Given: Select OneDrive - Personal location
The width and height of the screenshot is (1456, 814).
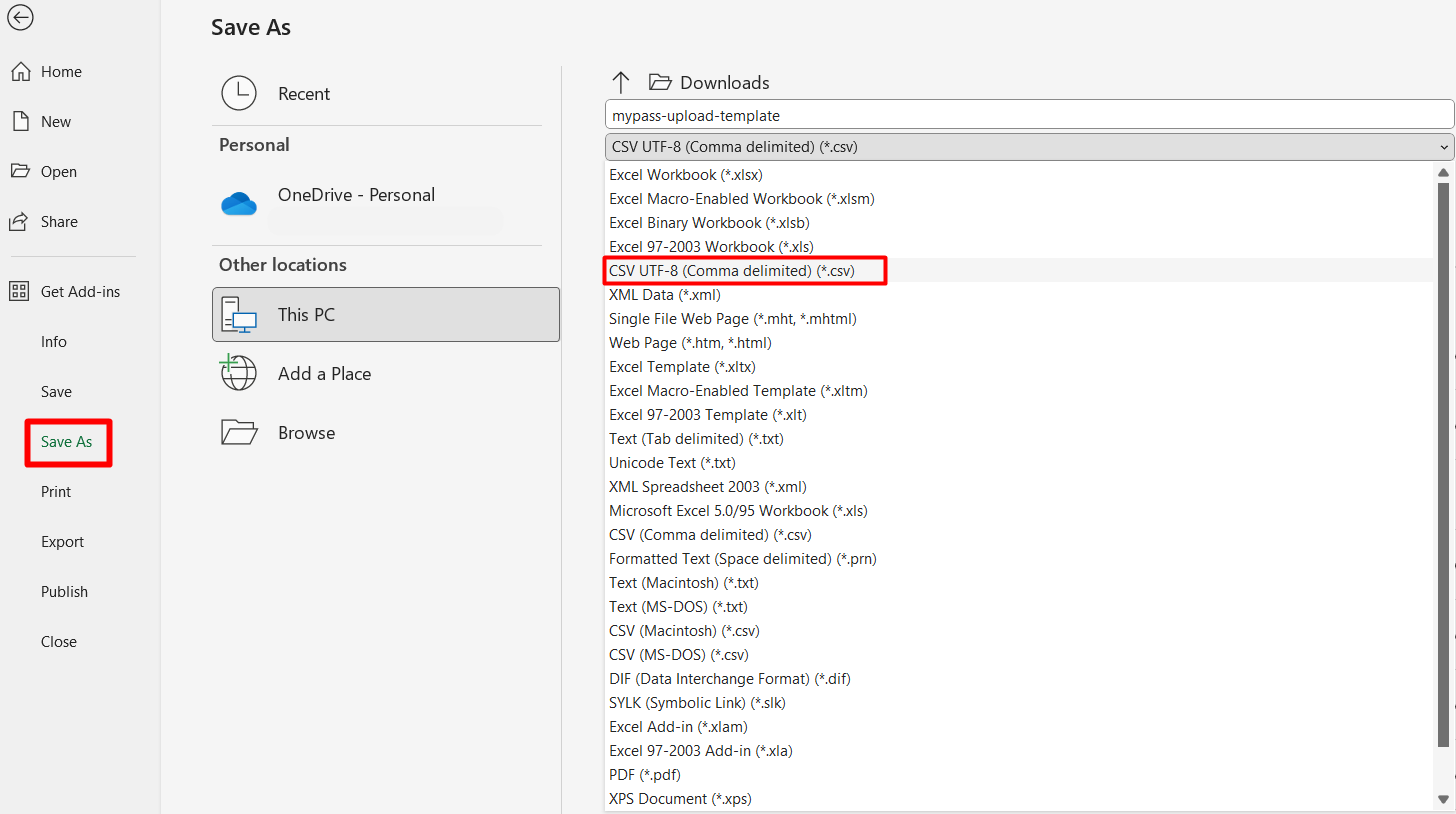Looking at the screenshot, I should [x=357, y=195].
